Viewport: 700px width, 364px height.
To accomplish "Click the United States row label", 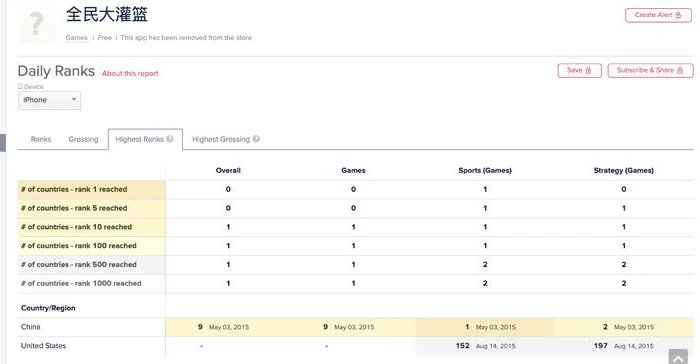I will [43, 346].
